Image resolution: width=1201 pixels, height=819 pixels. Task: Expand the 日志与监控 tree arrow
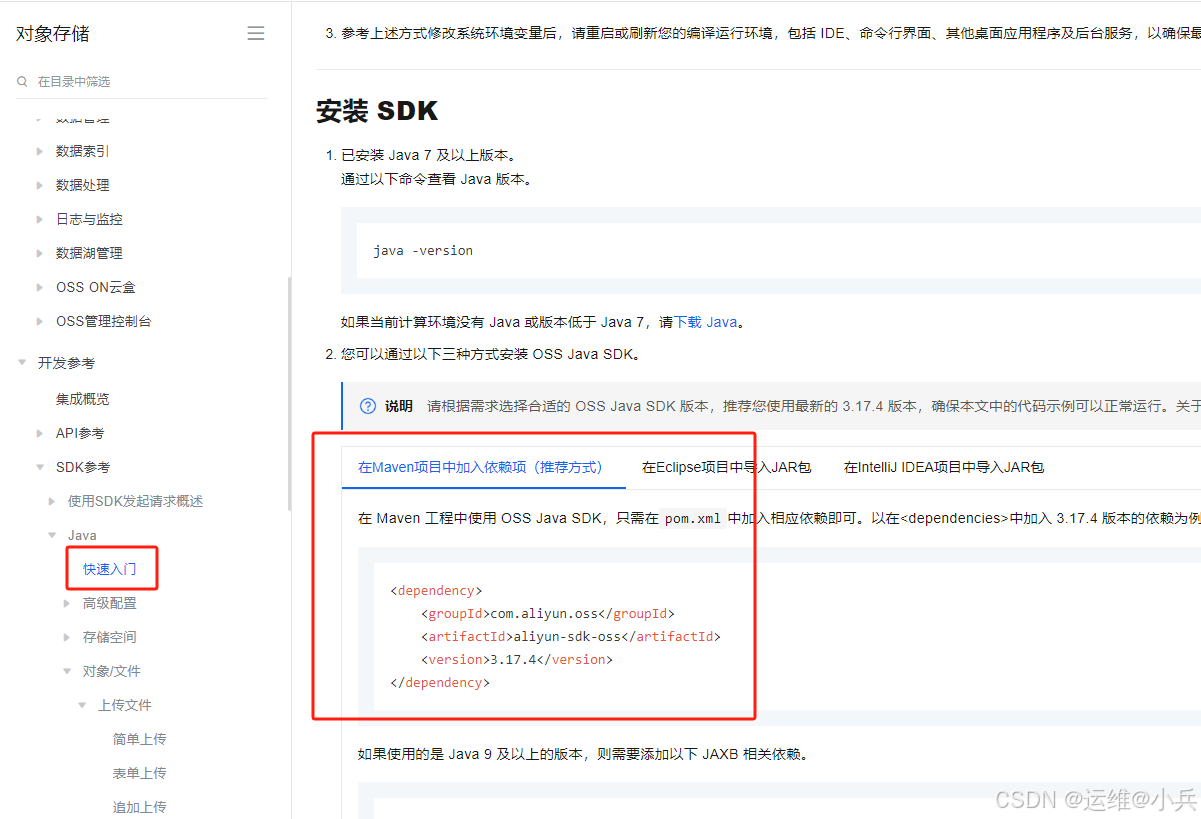39,219
